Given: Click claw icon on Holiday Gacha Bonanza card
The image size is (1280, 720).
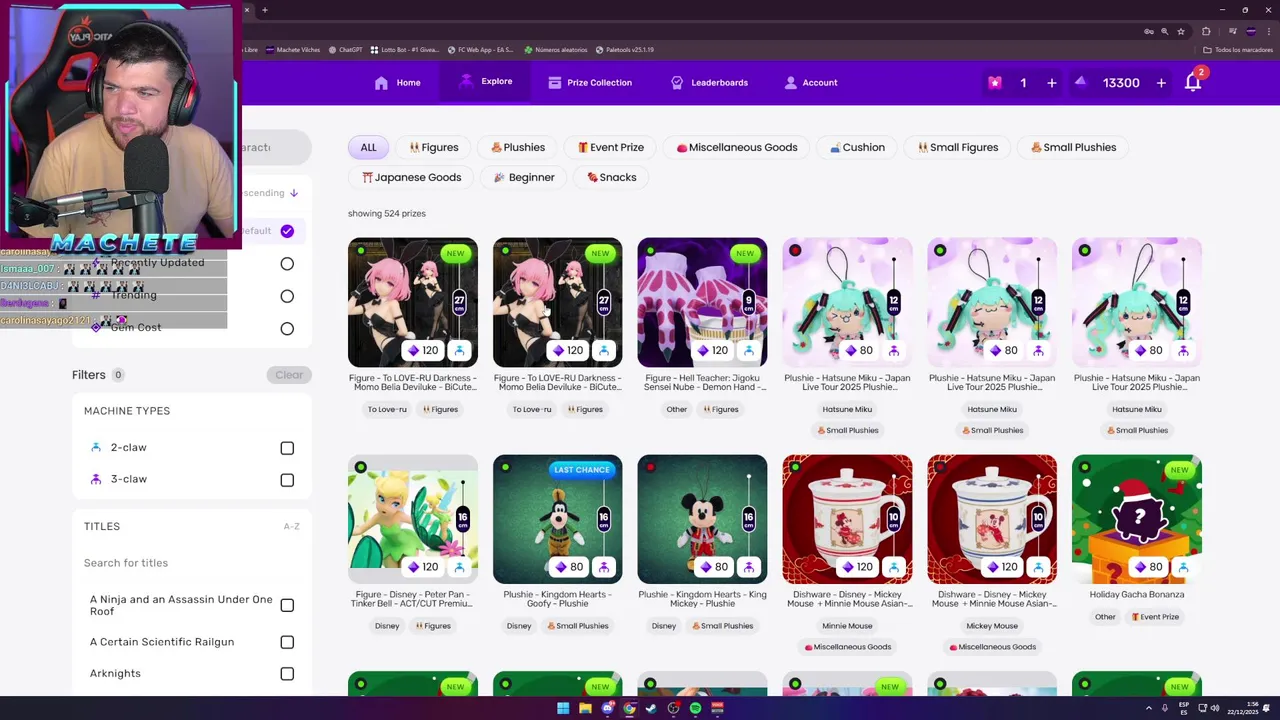Looking at the screenshot, I should point(1183,567).
